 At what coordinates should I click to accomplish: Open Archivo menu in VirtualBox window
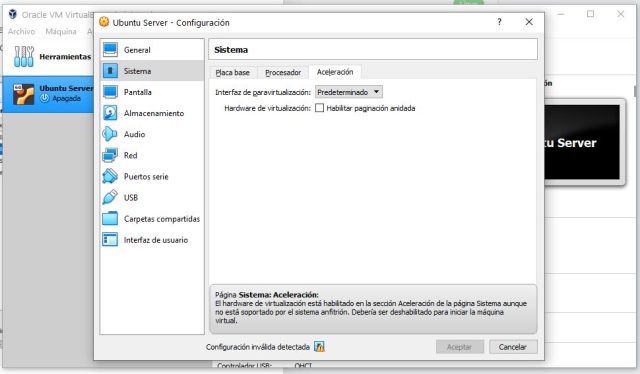[x=21, y=31]
